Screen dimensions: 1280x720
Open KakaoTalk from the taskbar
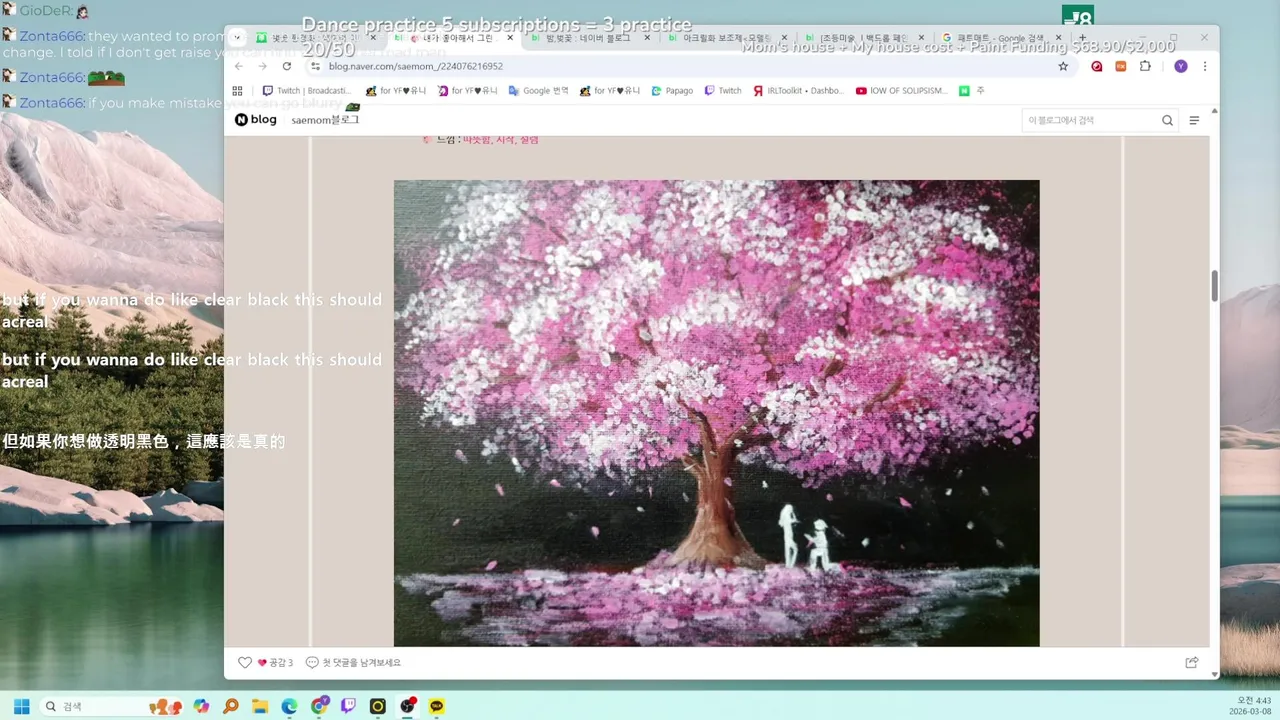tap(437, 706)
